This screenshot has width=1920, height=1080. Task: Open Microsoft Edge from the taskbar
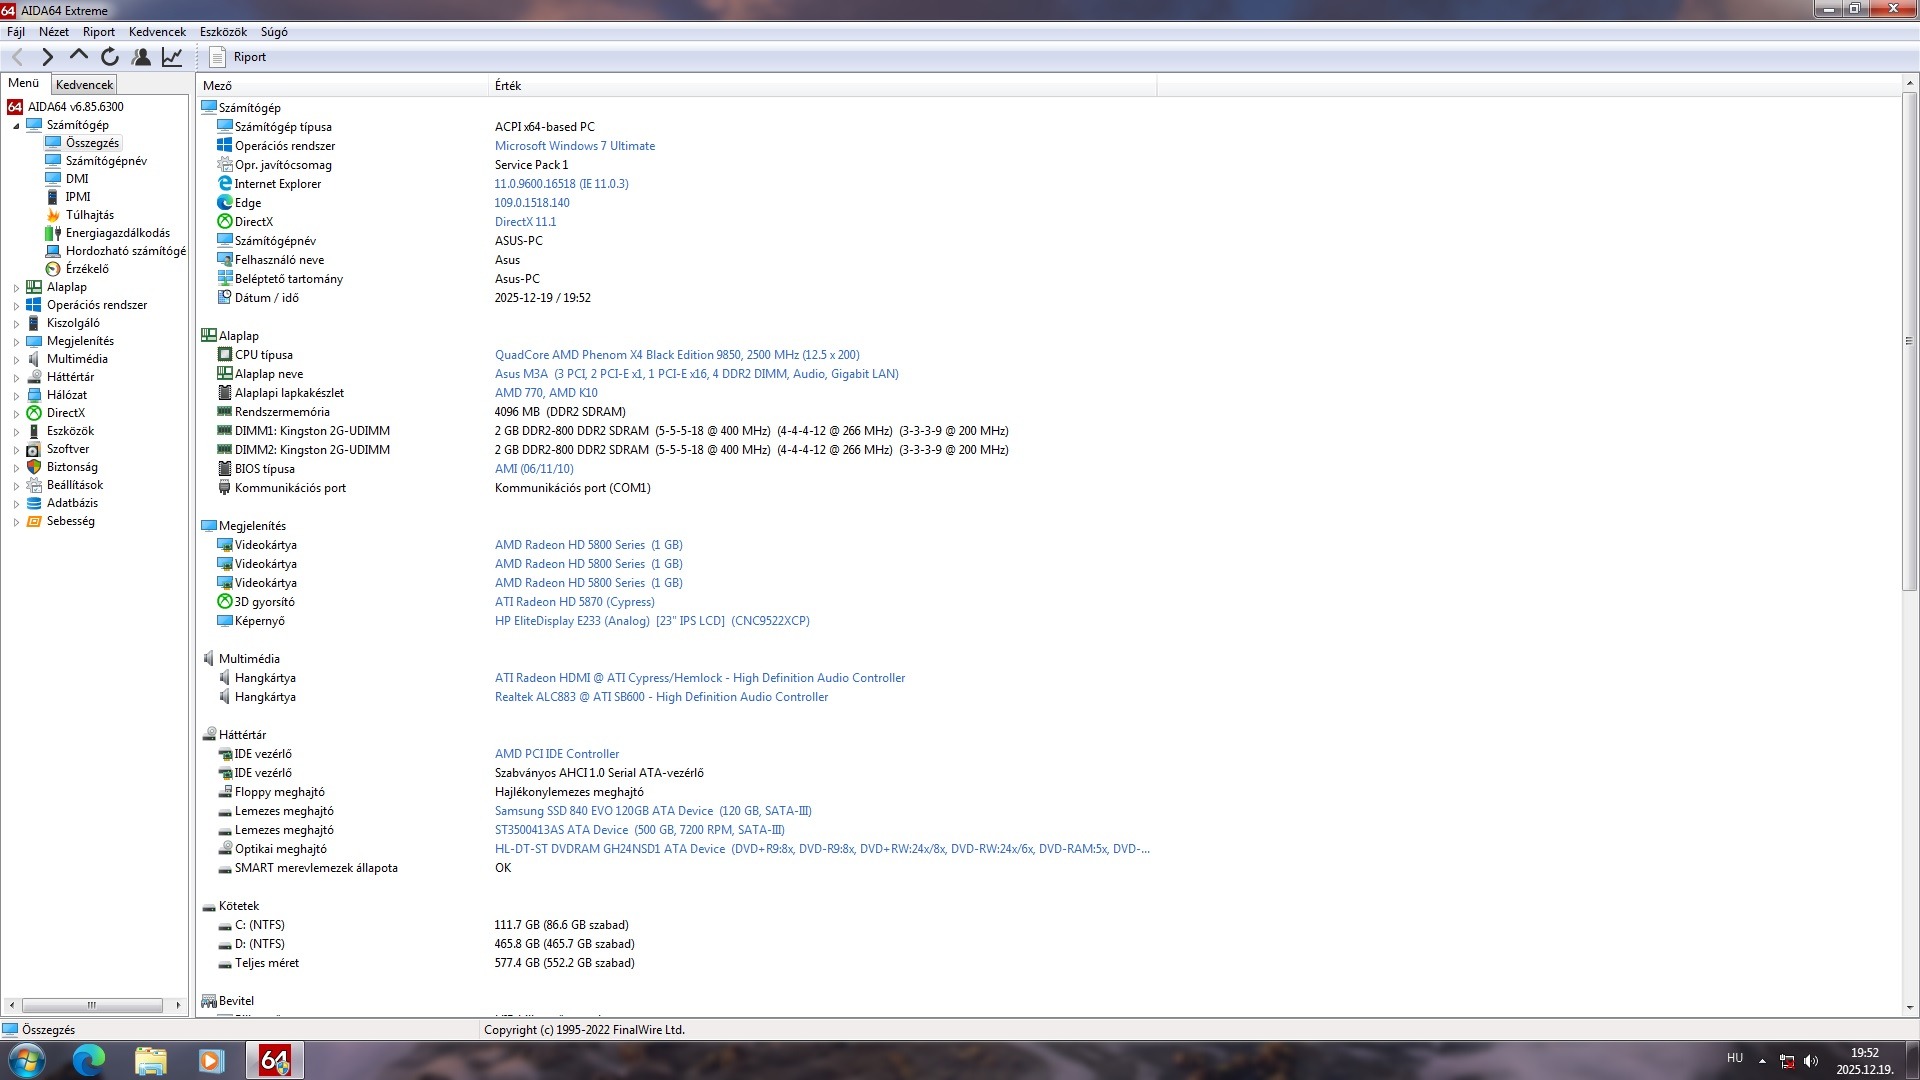[x=88, y=1060]
